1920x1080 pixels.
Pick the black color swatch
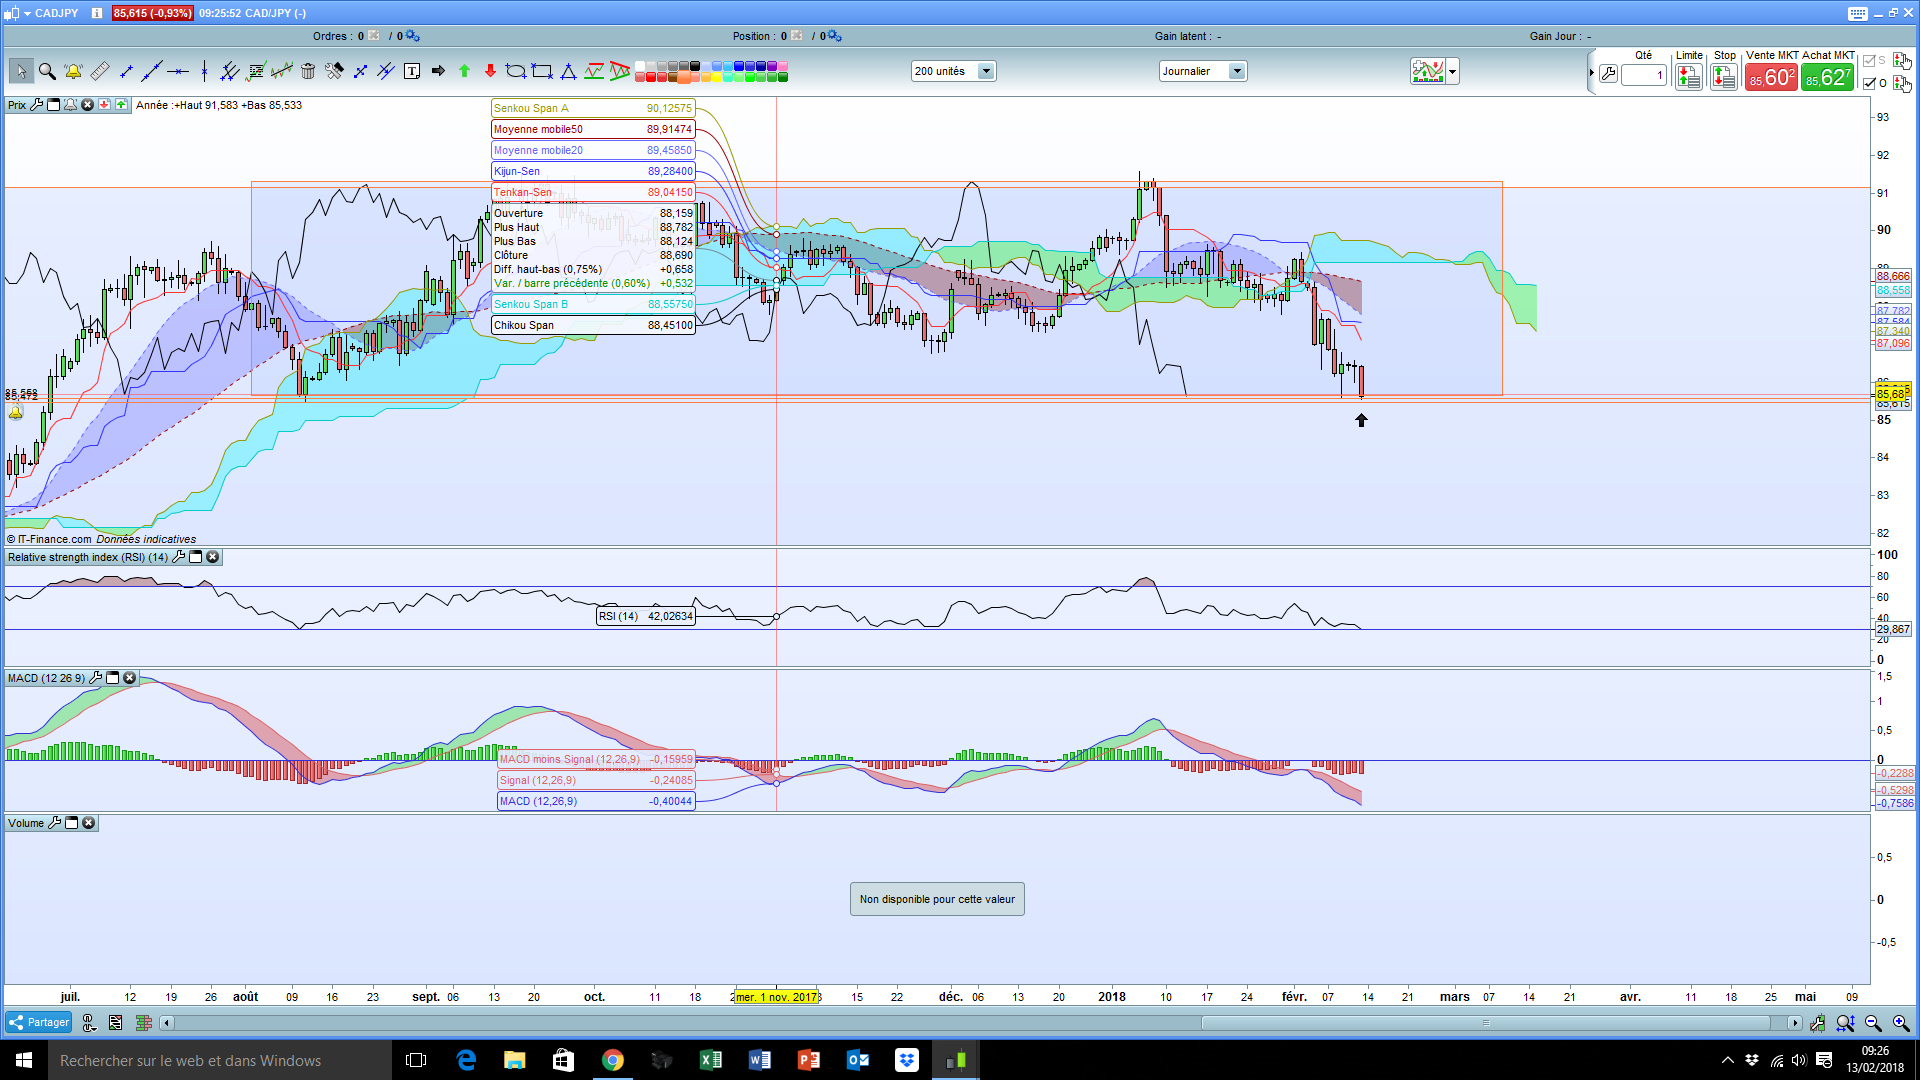(x=695, y=66)
